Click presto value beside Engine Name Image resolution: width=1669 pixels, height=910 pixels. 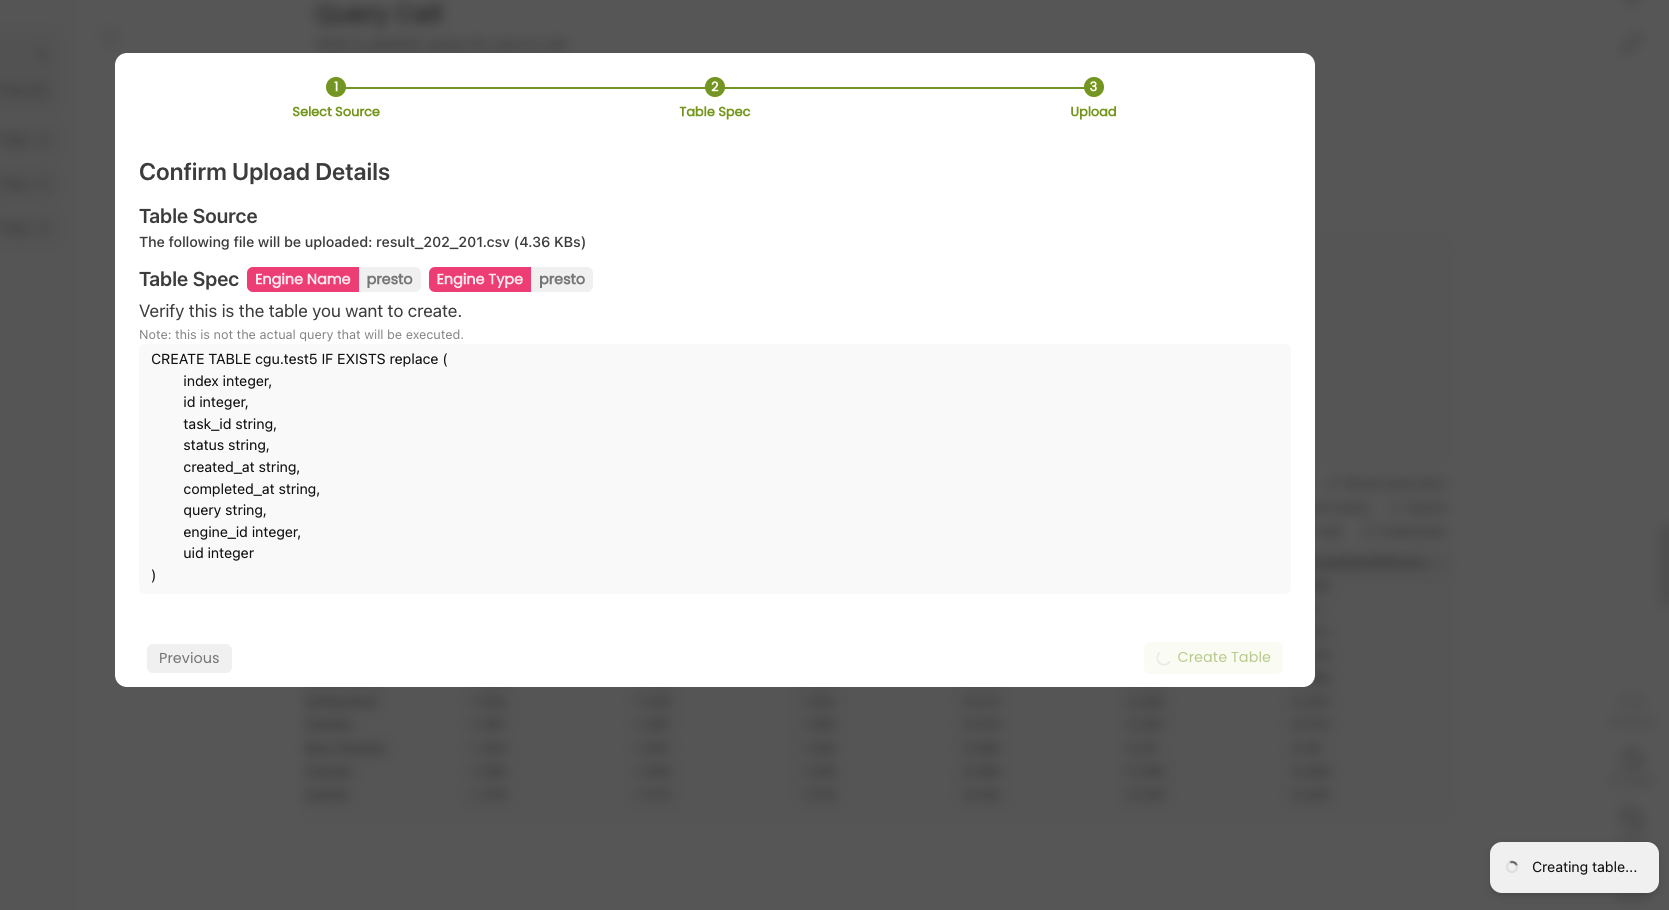coord(389,279)
